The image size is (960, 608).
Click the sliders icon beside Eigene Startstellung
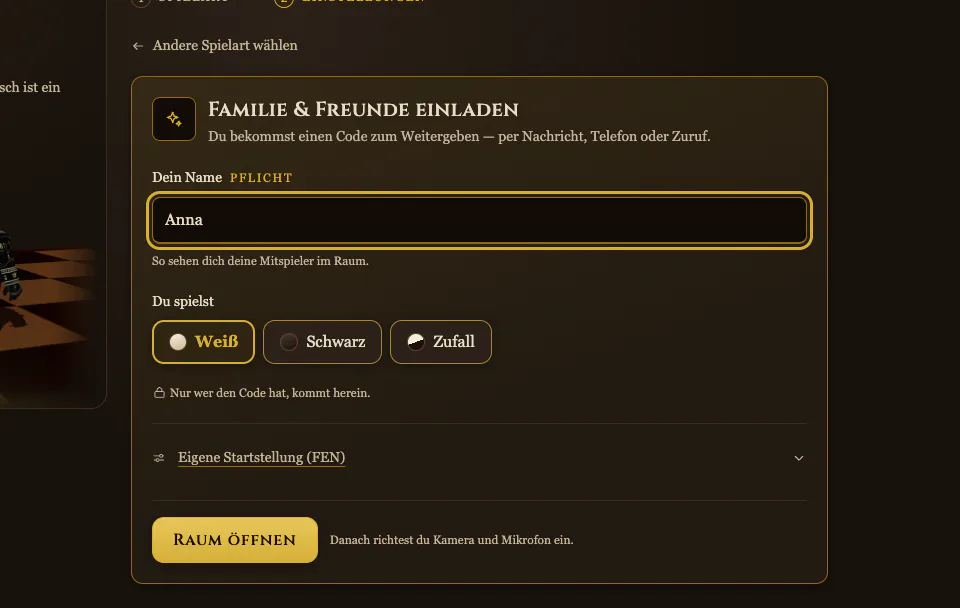[x=159, y=458]
